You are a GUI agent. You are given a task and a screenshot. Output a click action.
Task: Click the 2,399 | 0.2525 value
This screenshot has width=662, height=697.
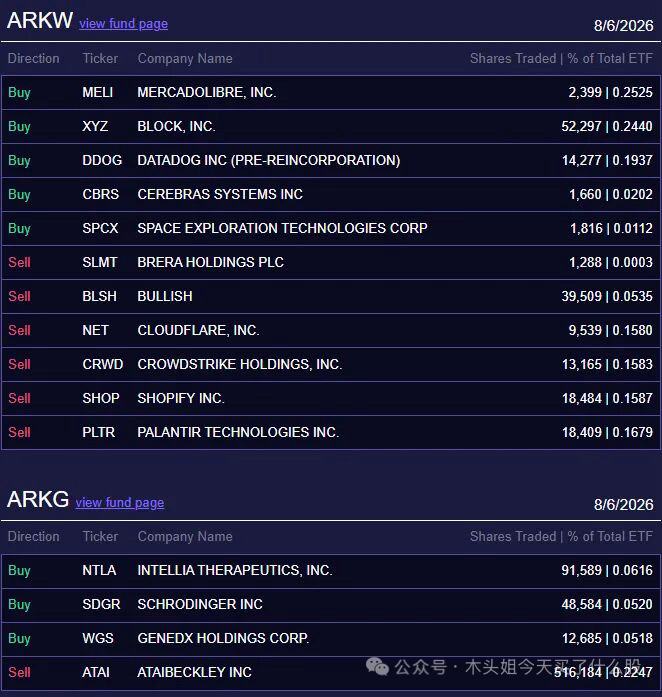(x=610, y=92)
